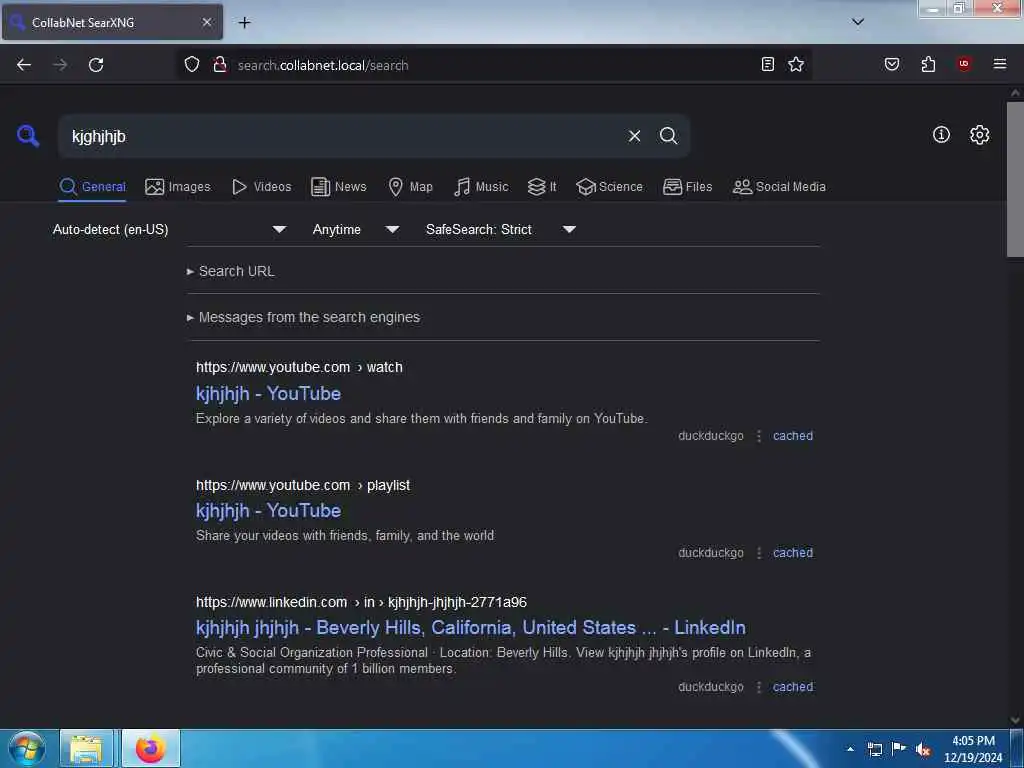This screenshot has width=1024, height=768.
Task: Open Action Center flag icon
Action: click(899, 748)
